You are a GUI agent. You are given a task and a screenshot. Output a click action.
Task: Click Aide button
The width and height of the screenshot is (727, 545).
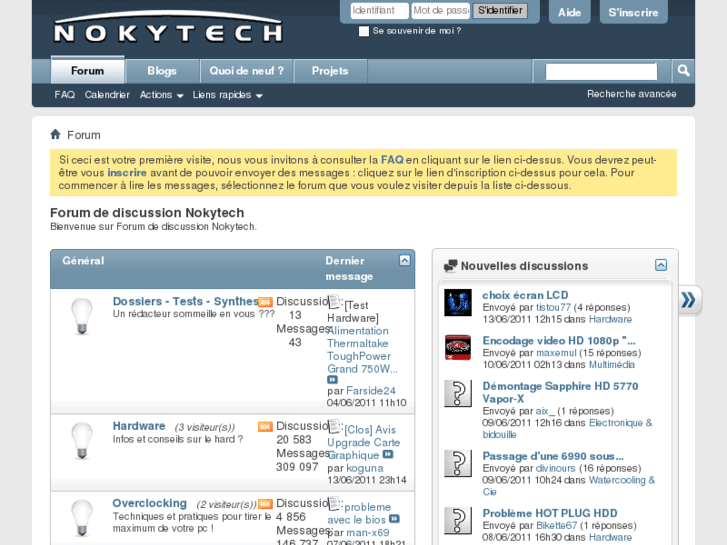569,12
